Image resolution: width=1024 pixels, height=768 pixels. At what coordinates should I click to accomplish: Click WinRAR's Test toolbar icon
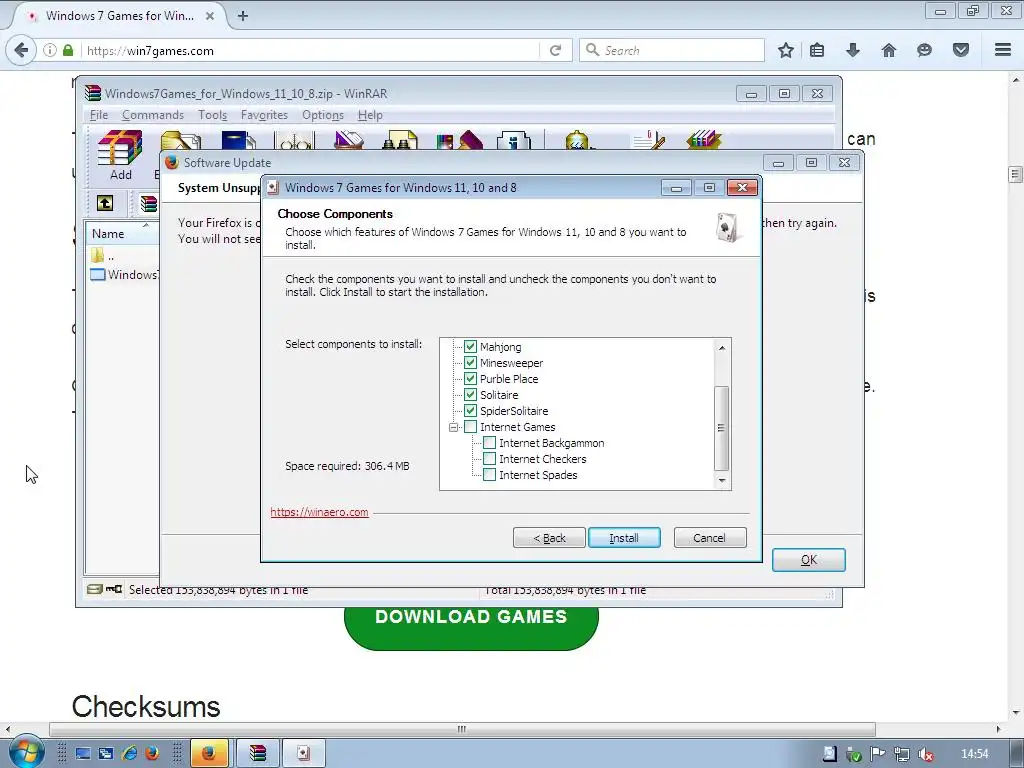pyautogui.click(x=238, y=140)
